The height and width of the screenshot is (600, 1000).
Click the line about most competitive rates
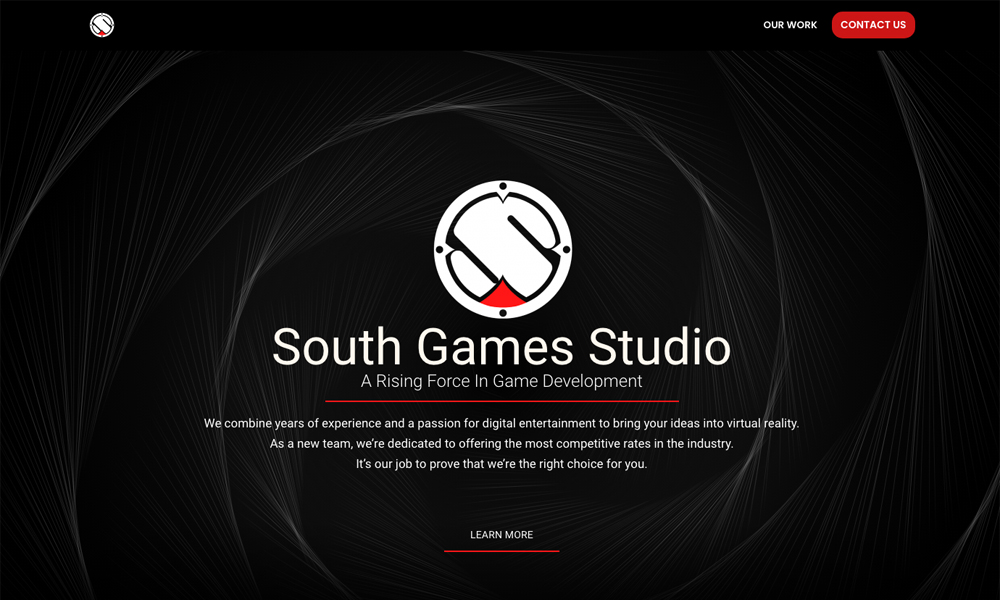[501, 444]
